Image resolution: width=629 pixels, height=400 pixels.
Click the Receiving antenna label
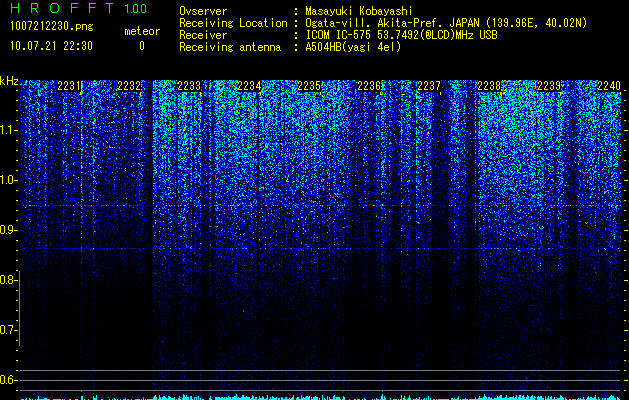pos(230,47)
